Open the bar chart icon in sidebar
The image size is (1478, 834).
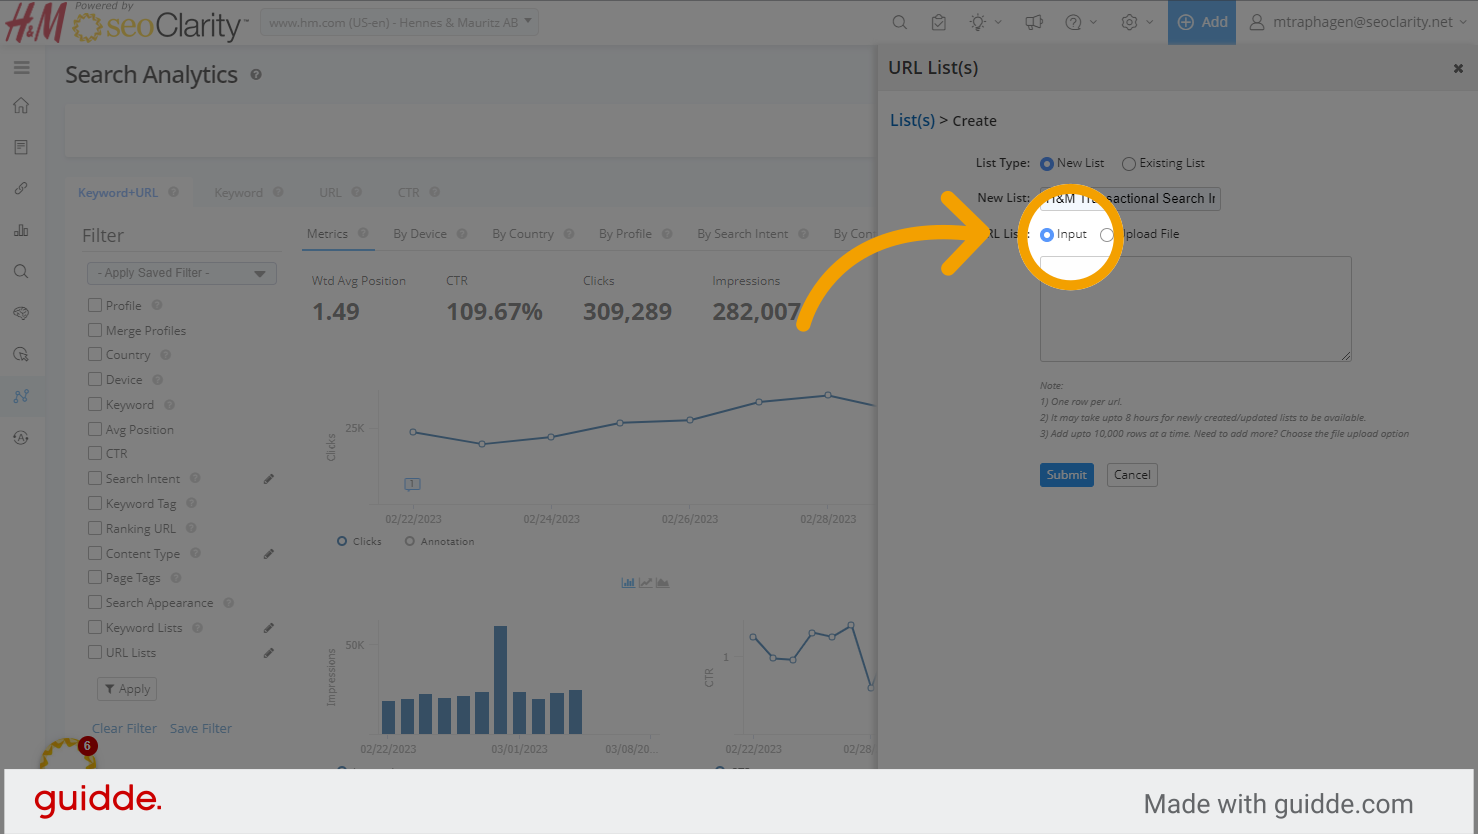(21, 230)
